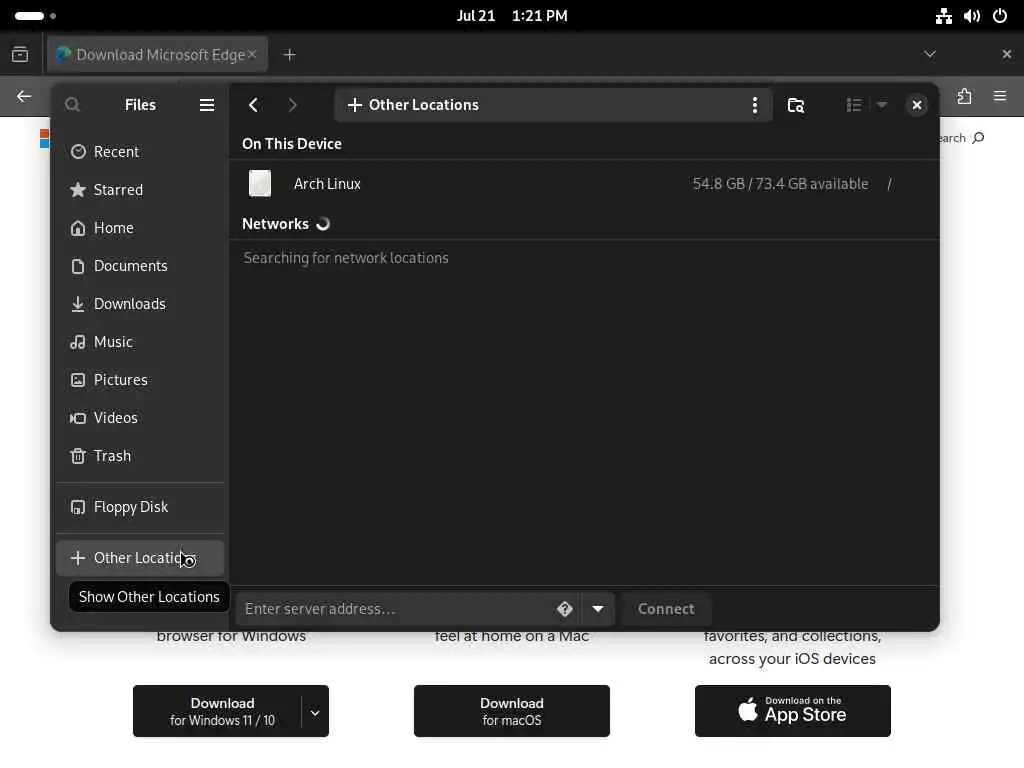Expand the recent servers dropdown

point(598,609)
